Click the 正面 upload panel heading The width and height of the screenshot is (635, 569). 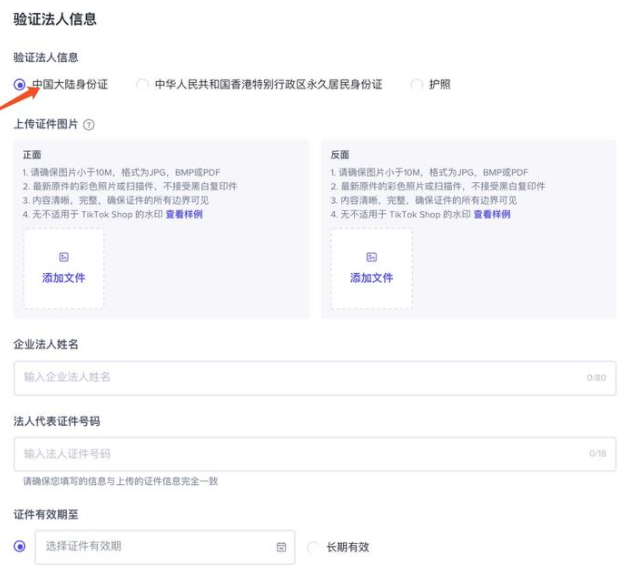click(x=32, y=155)
